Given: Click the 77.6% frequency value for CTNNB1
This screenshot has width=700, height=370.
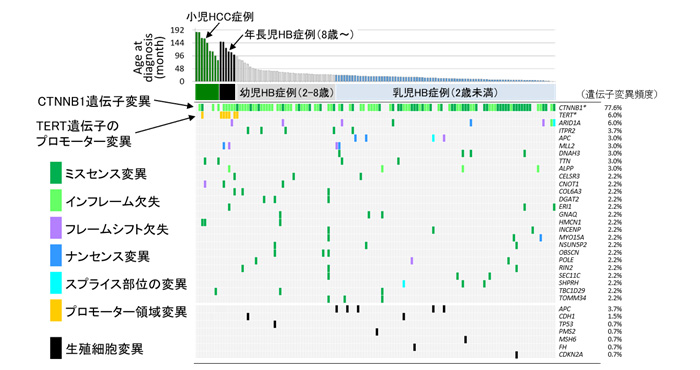Looking at the screenshot, I should [613, 108].
